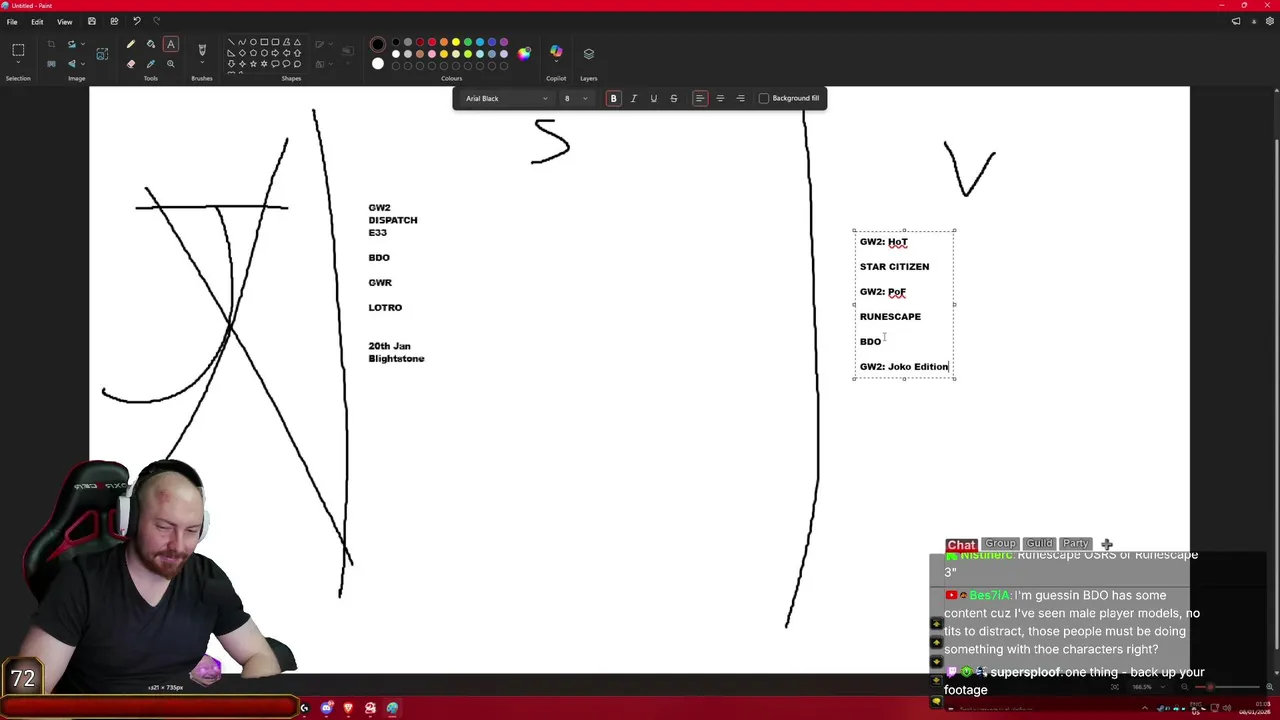Click the 'GW2: Joko Edition' text line
This screenshot has height=720, width=1280.
[x=904, y=366]
